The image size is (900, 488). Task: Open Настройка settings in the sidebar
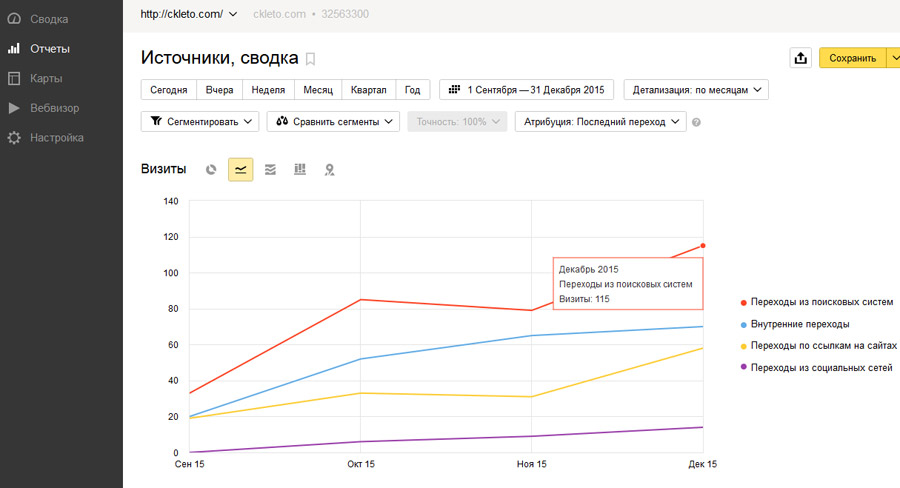pyautogui.click(x=56, y=138)
